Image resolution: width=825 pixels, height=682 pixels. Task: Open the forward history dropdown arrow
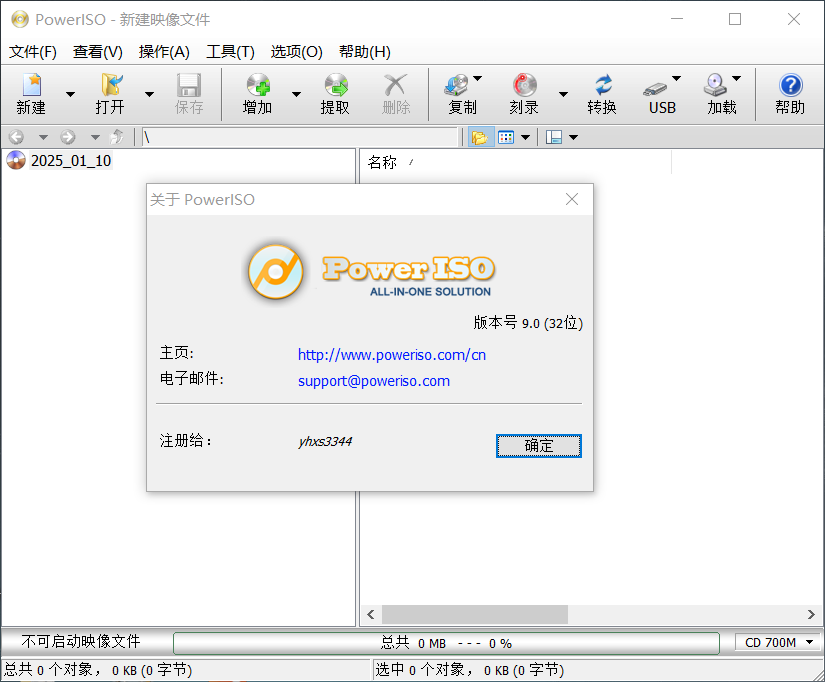pyautogui.click(x=95, y=137)
